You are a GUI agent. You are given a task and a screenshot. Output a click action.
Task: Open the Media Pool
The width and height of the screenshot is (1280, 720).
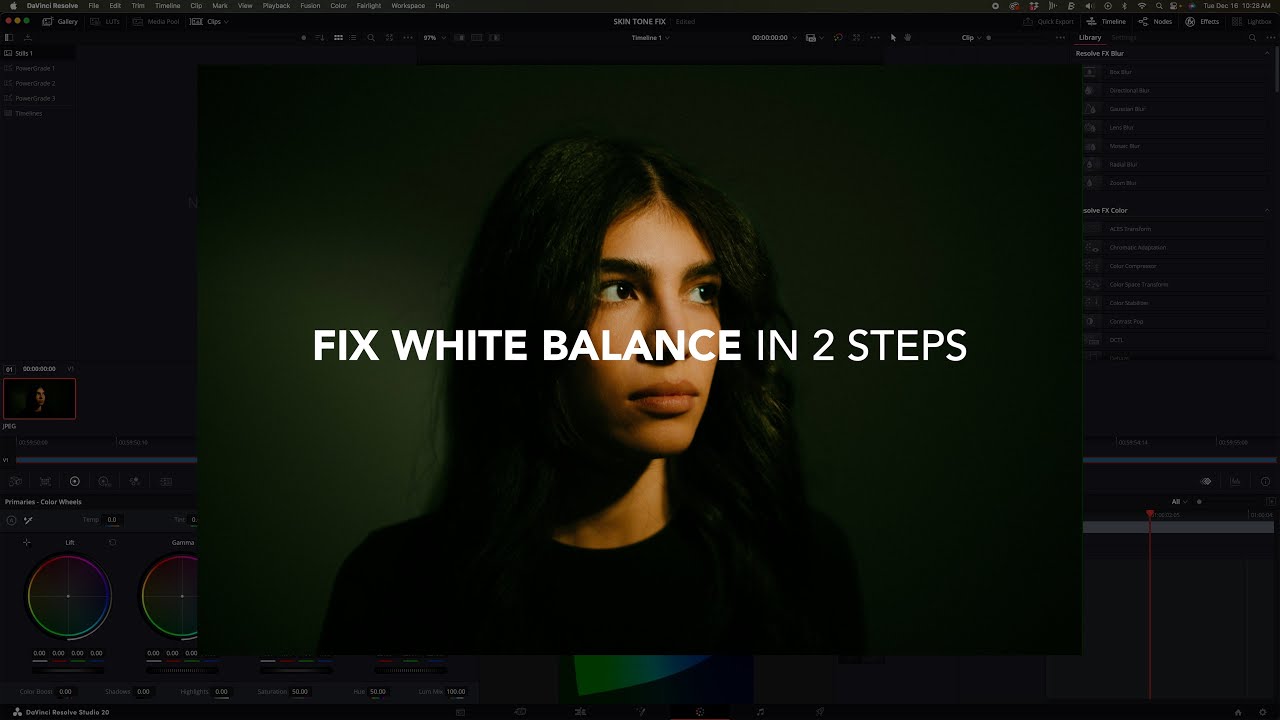tap(156, 21)
